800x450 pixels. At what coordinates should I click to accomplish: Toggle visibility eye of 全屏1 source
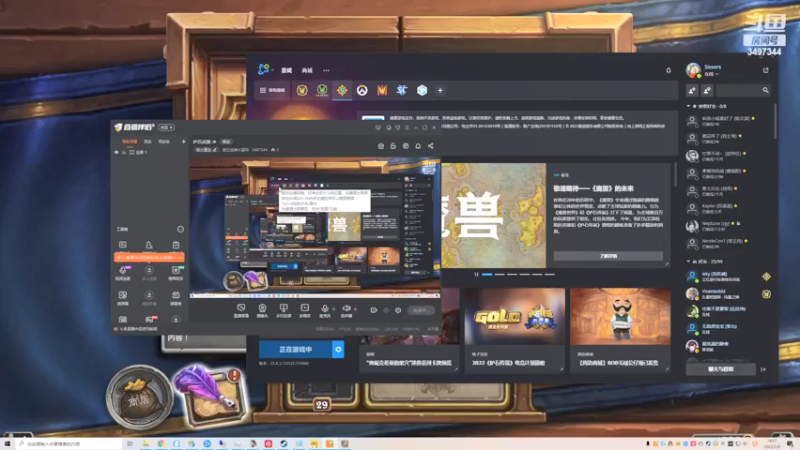pos(116,152)
